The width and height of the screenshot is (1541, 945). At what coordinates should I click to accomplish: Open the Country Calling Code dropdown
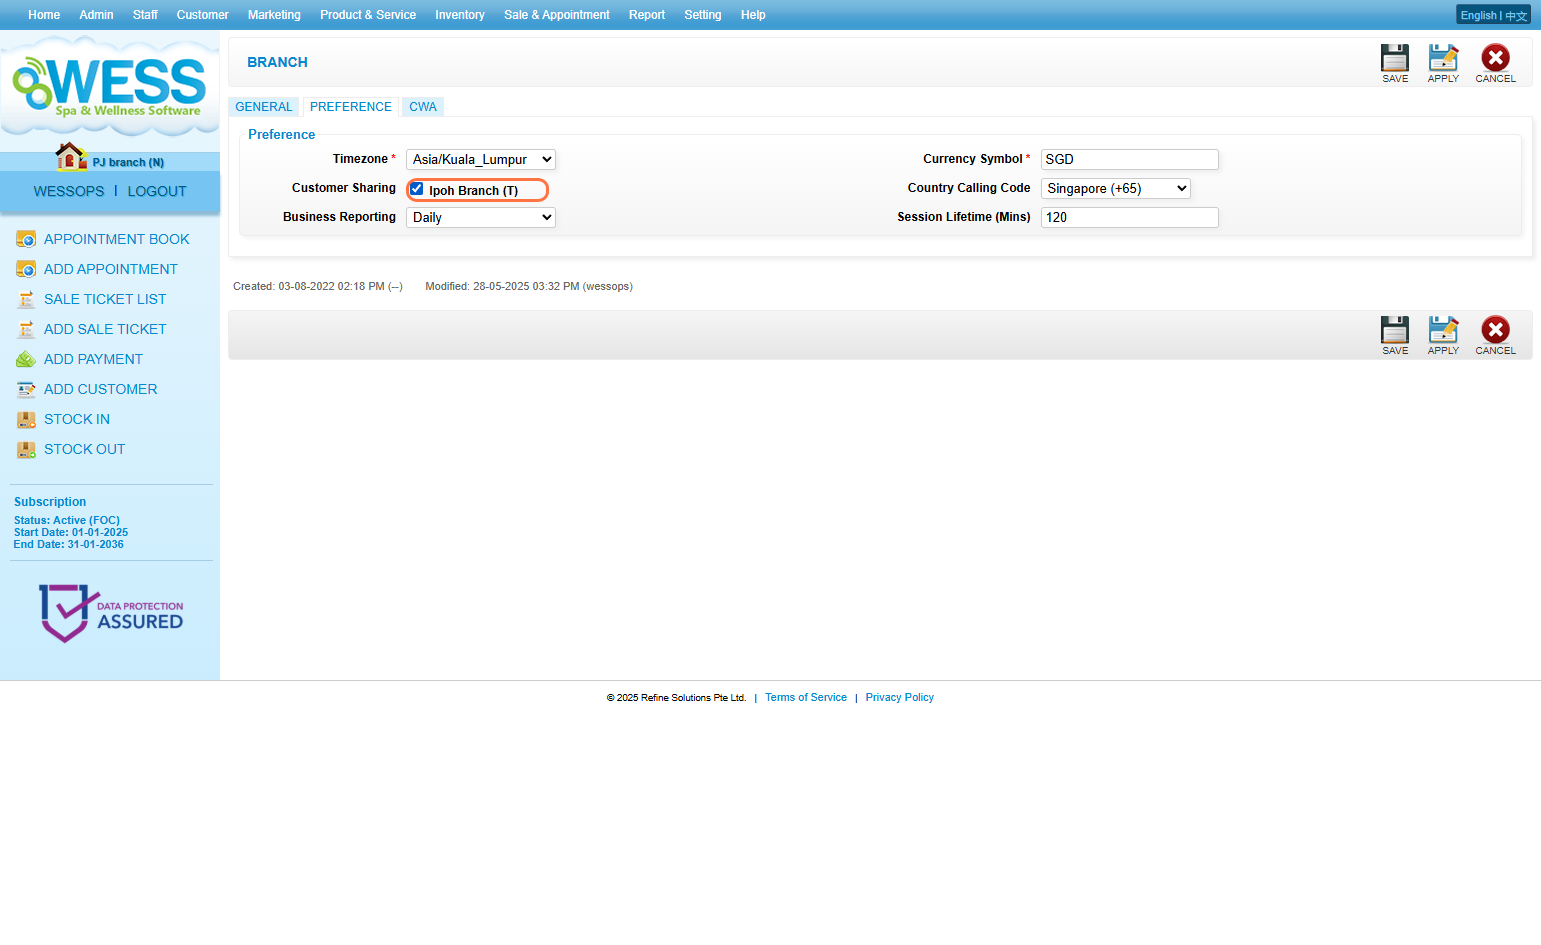[x=1115, y=189]
